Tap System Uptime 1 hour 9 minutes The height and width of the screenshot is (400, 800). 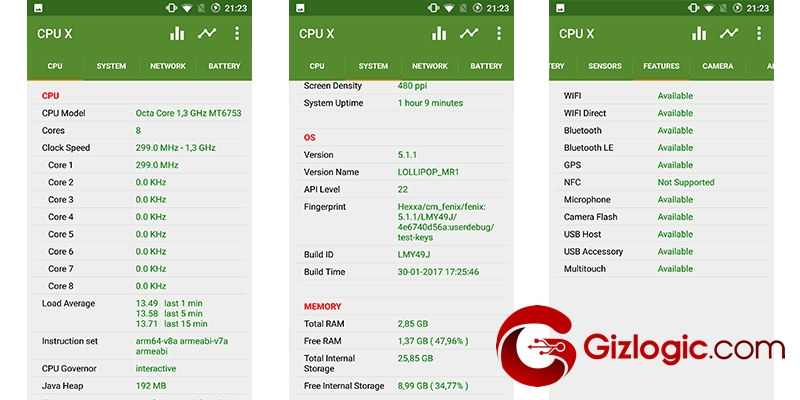click(430, 103)
